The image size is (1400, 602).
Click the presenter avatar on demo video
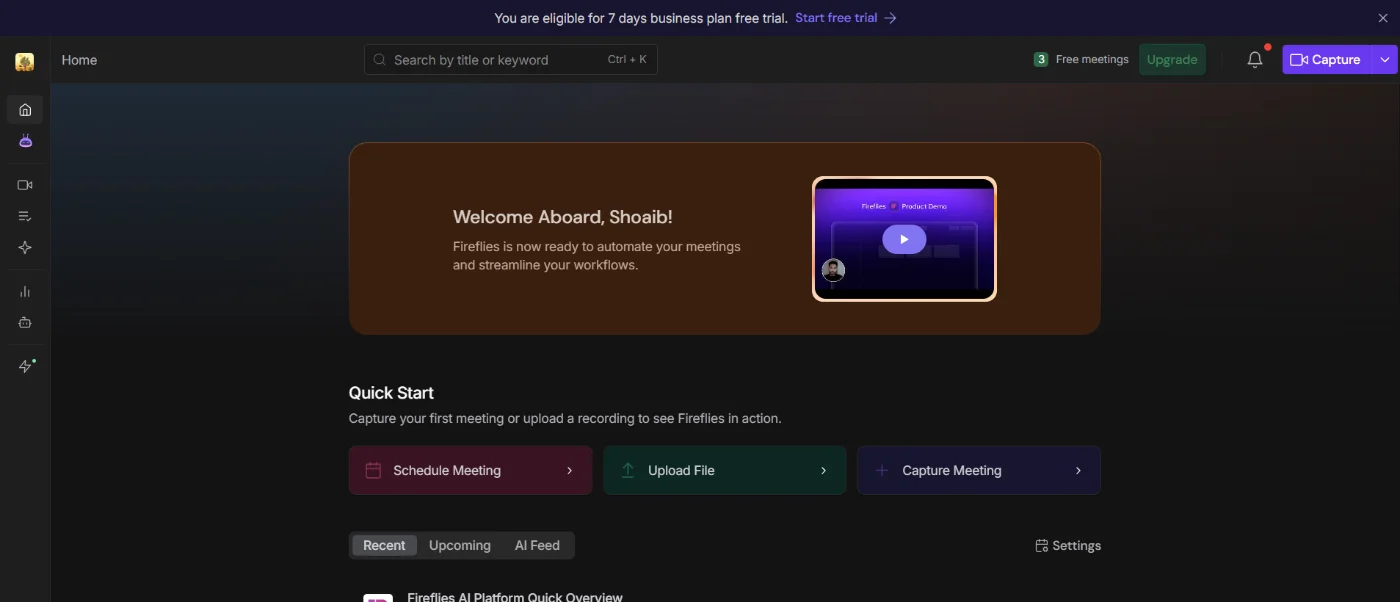(x=833, y=270)
